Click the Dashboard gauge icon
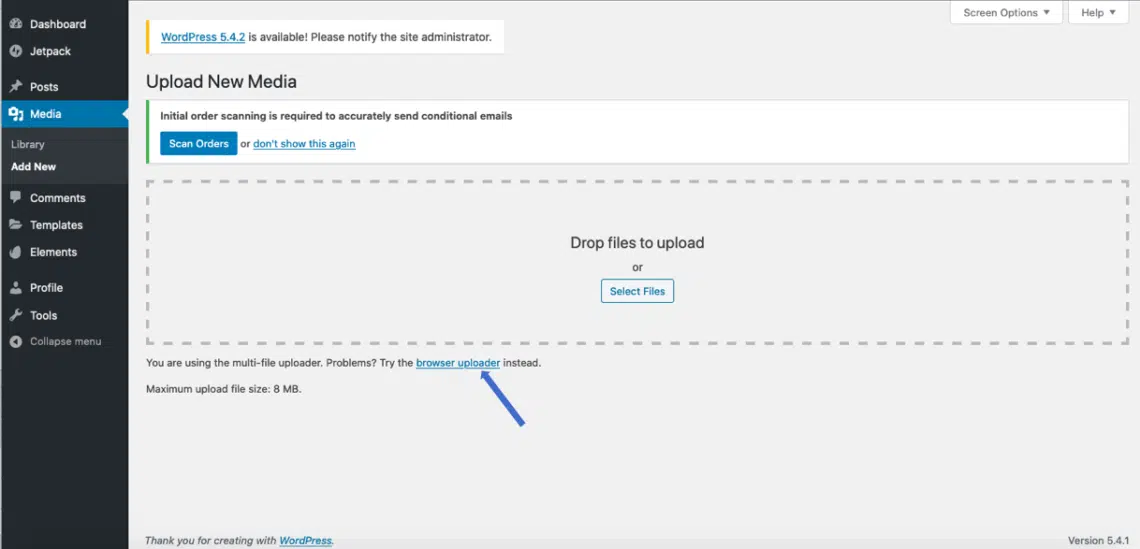The height and width of the screenshot is (549, 1140). pyautogui.click(x=15, y=24)
